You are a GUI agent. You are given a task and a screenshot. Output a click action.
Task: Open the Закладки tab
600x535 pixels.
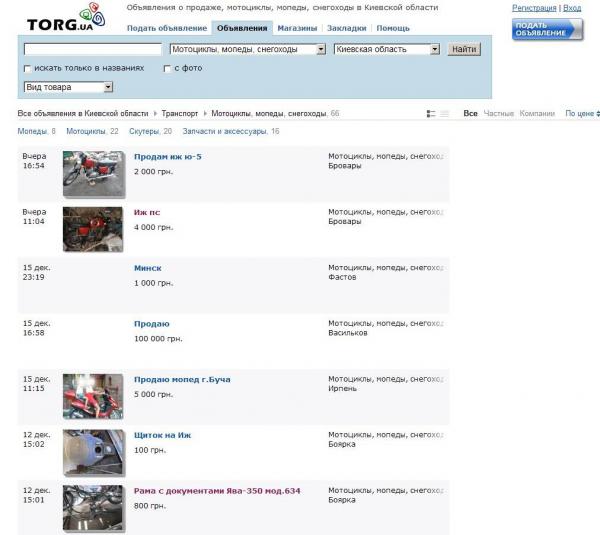pos(346,28)
